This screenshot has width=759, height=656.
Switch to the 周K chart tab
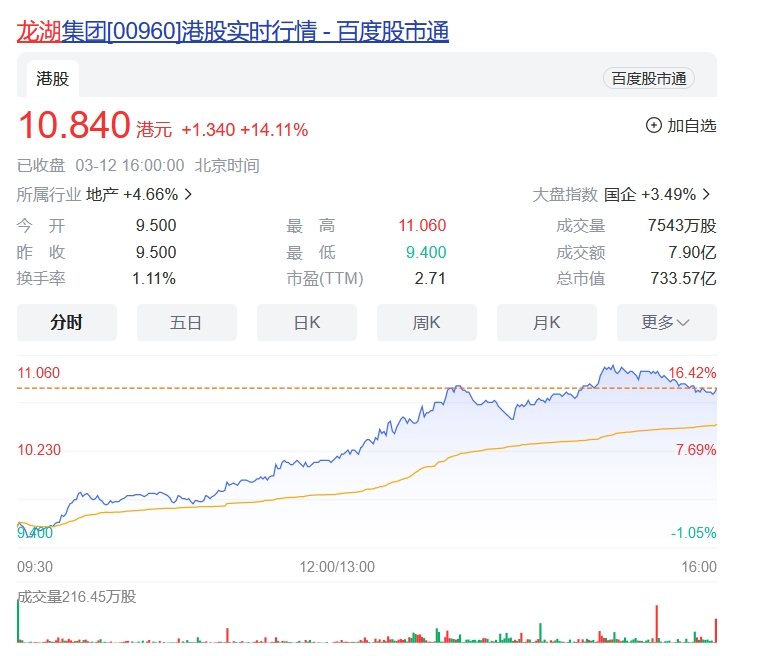(x=427, y=322)
